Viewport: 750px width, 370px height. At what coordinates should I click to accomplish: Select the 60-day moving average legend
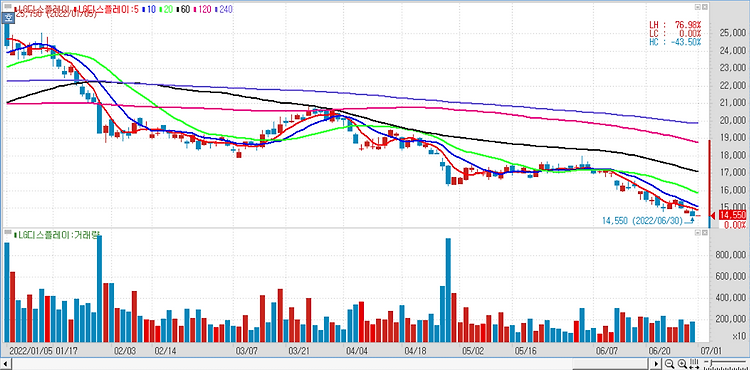coord(183,9)
